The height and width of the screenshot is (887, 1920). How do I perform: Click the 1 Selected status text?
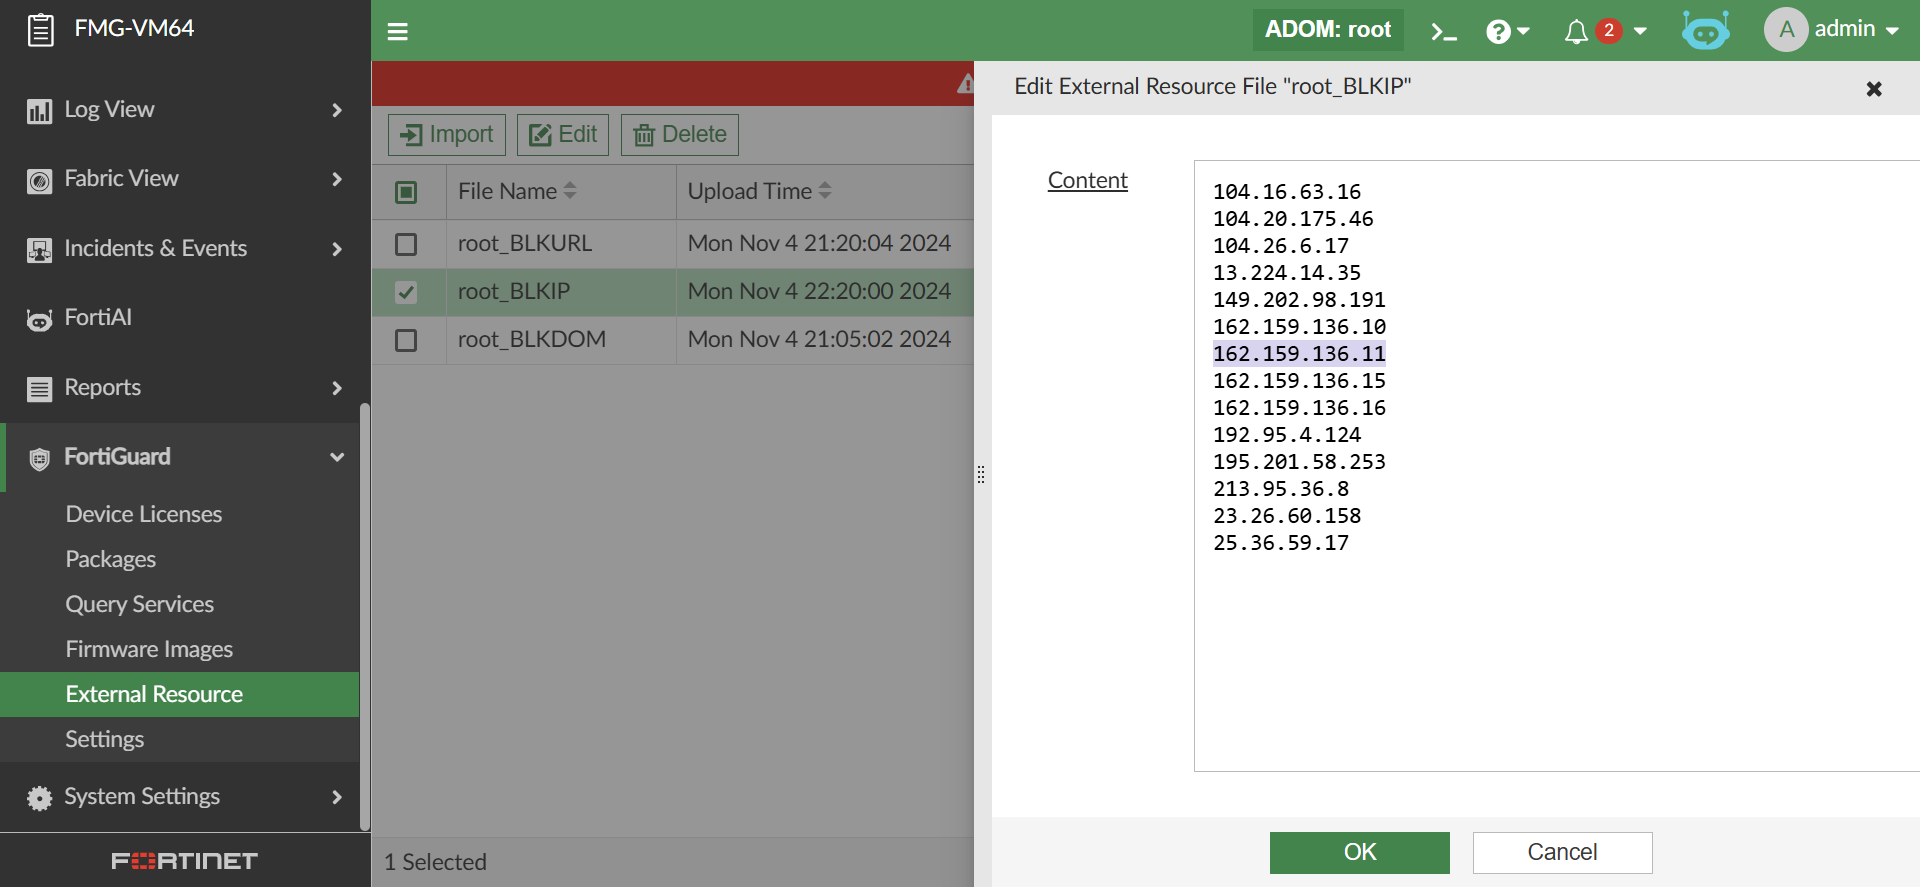(436, 862)
